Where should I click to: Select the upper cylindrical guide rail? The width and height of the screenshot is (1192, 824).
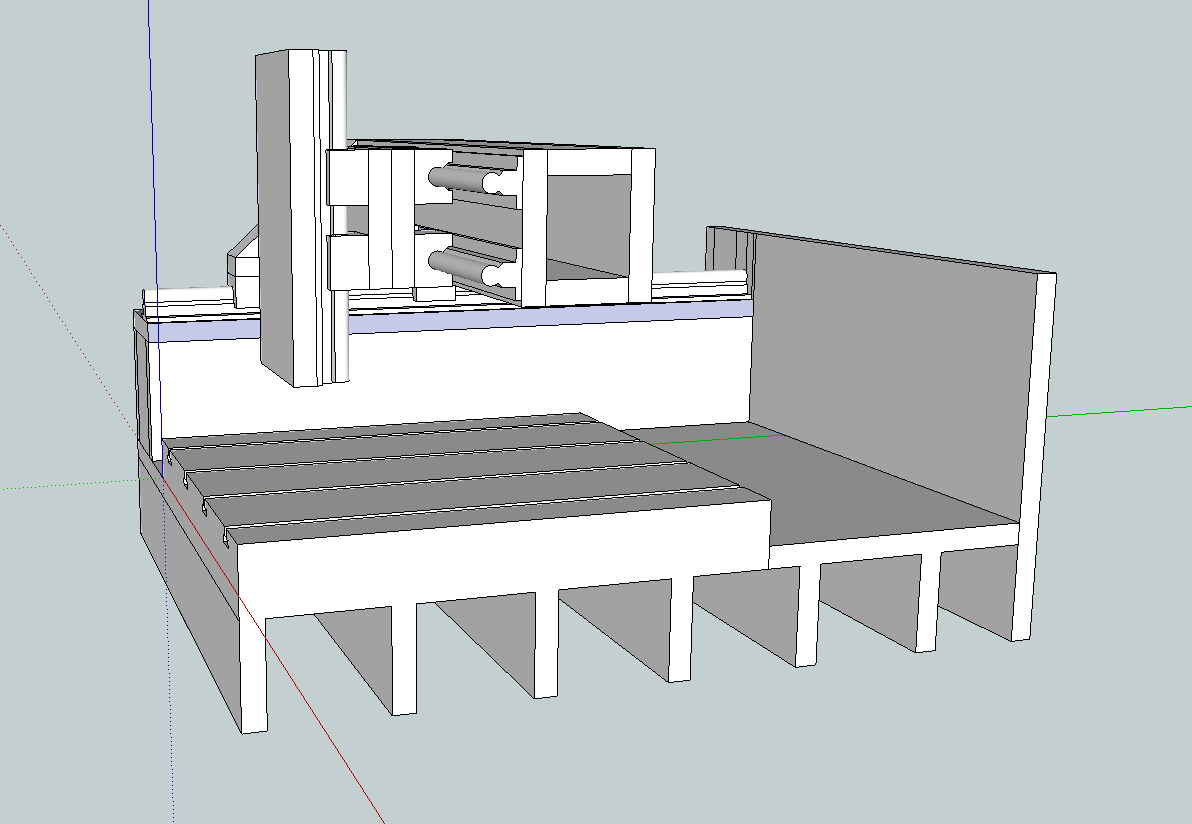[x=464, y=179]
